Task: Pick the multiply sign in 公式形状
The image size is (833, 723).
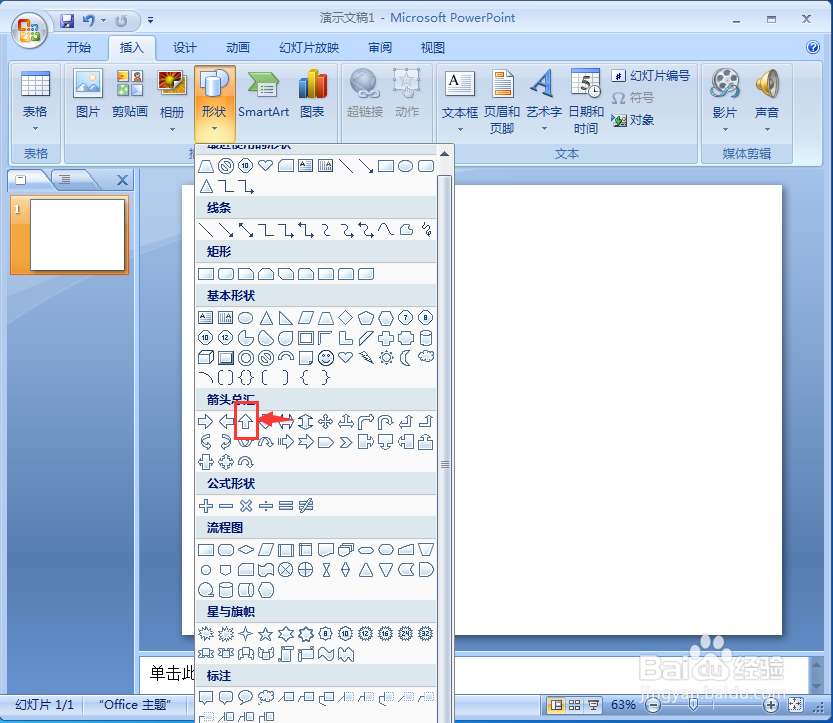Action: click(x=246, y=506)
